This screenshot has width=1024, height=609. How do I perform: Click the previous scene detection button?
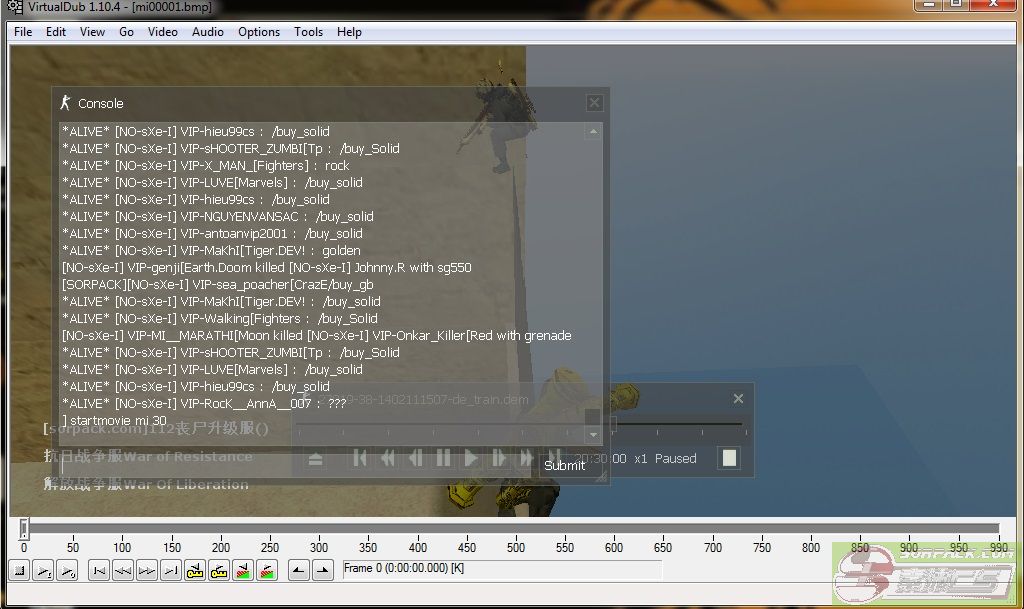pyautogui.click(x=243, y=571)
